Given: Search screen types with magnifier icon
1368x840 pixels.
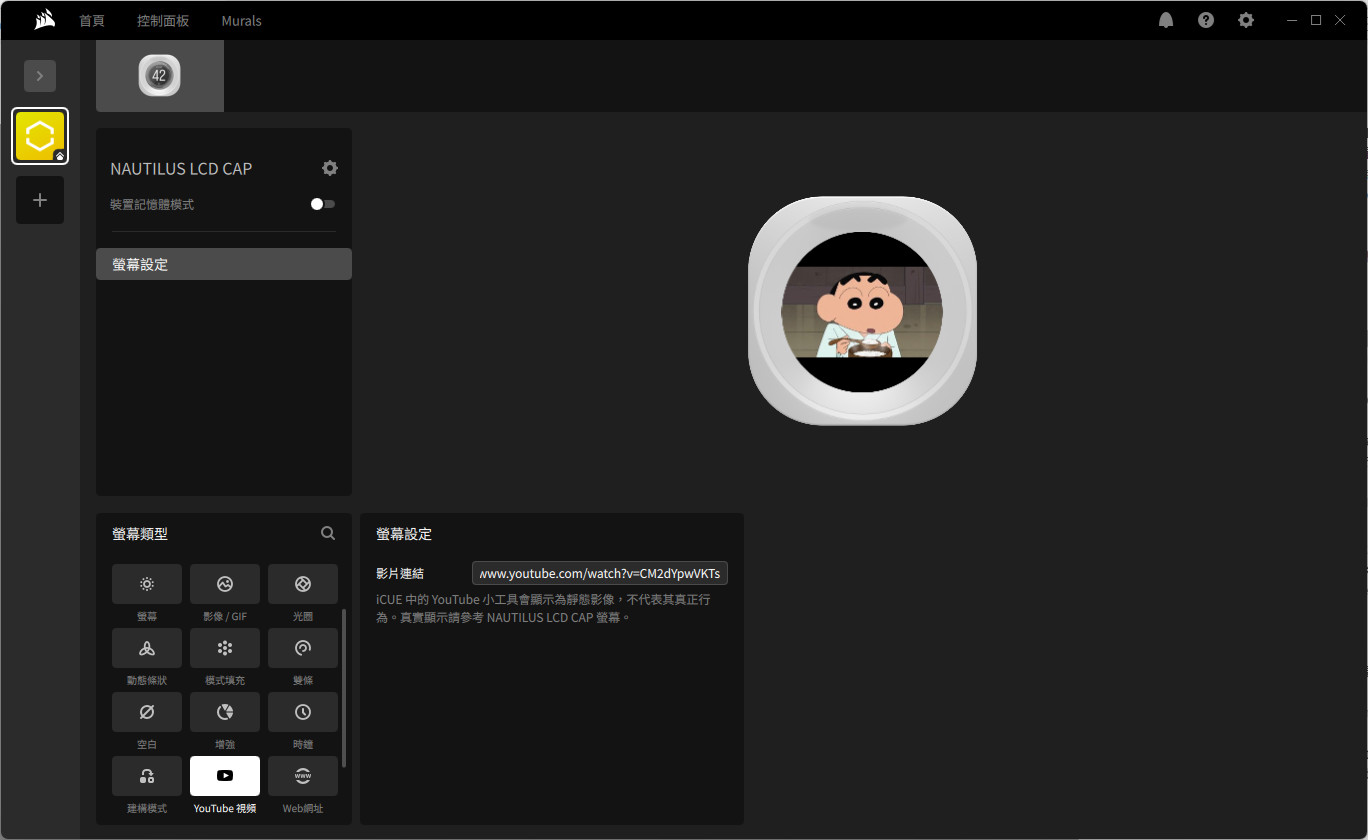Looking at the screenshot, I should pyautogui.click(x=328, y=533).
